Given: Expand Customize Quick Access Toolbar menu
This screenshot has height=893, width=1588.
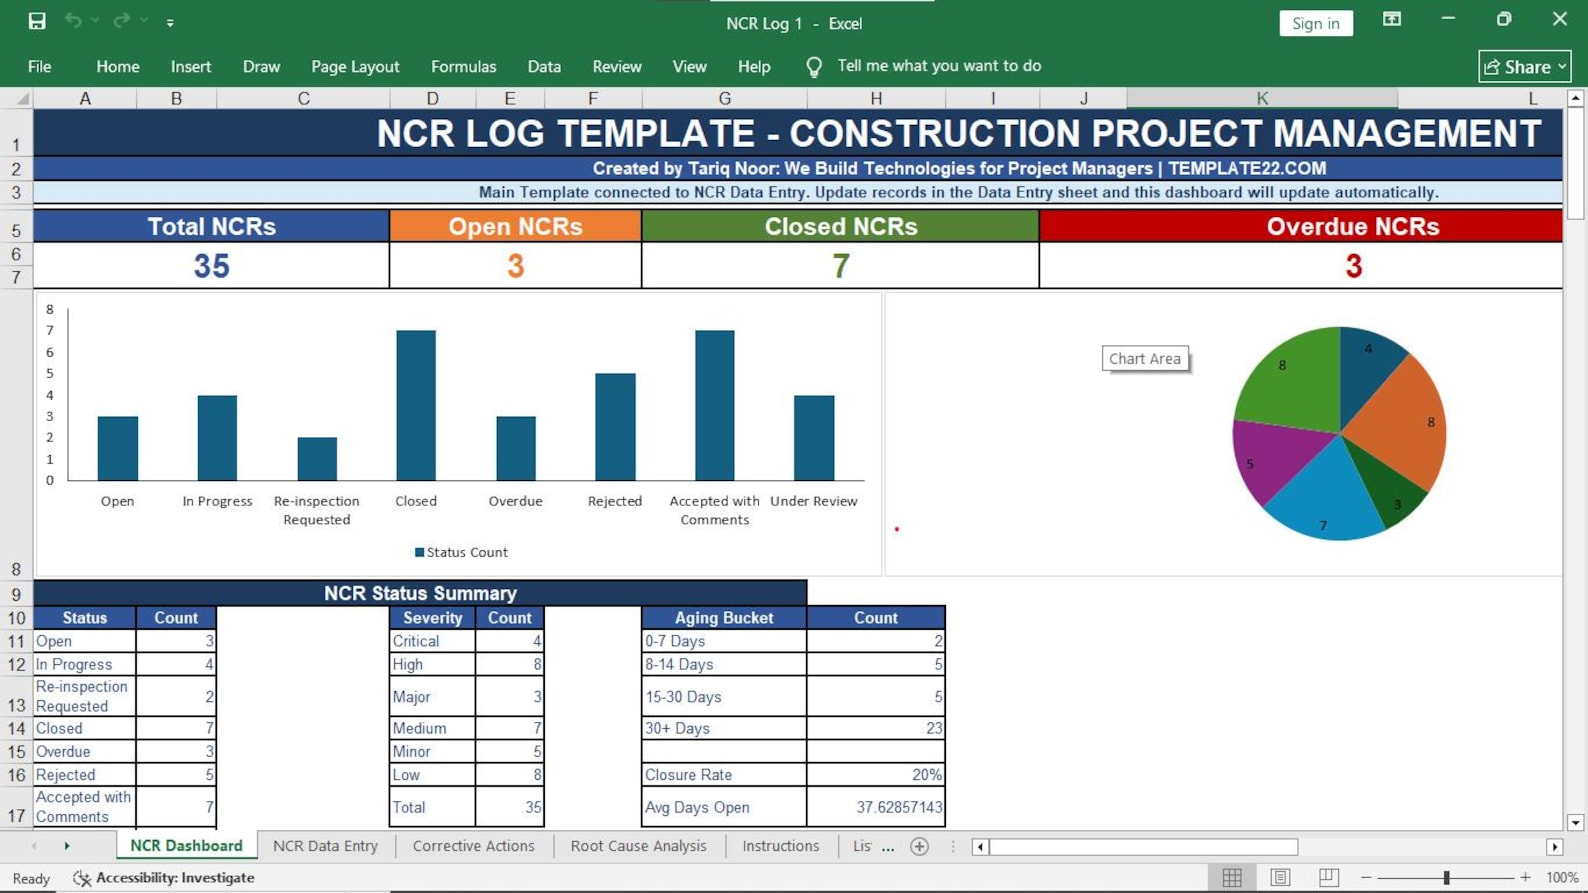Looking at the screenshot, I should (x=170, y=22).
